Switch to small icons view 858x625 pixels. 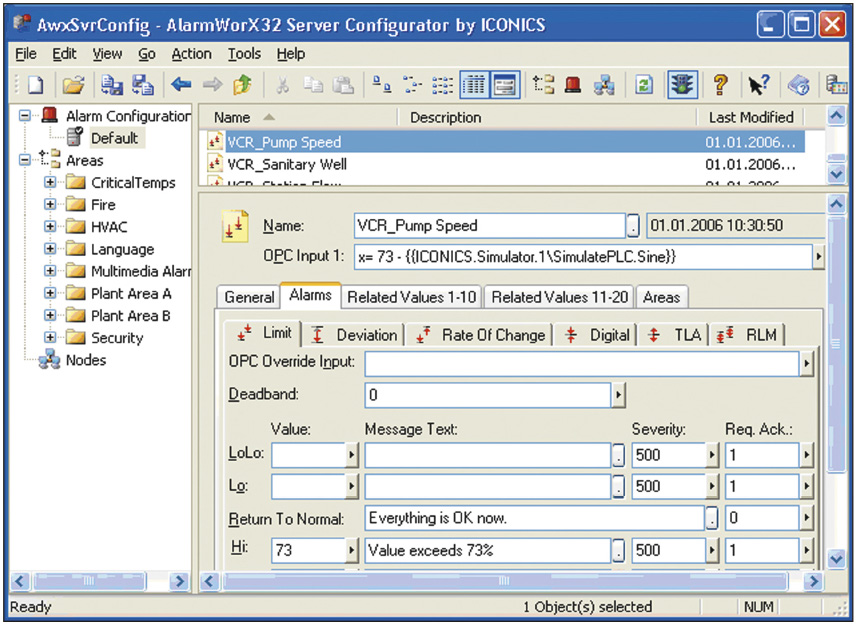click(412, 85)
